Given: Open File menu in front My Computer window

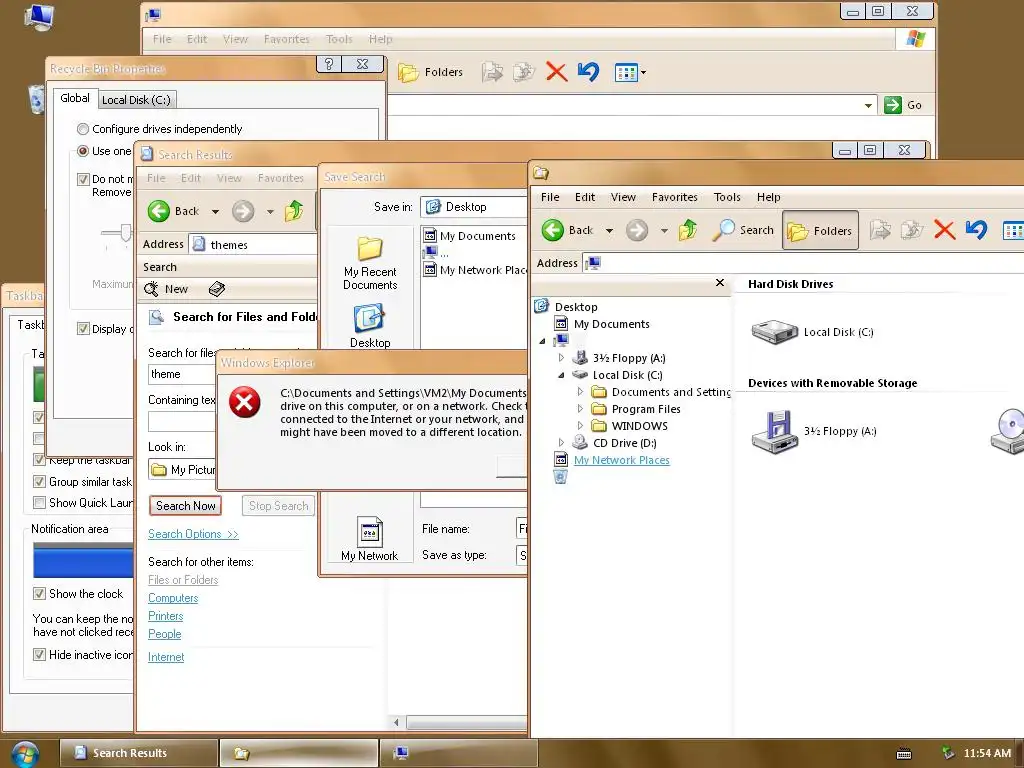Looking at the screenshot, I should coord(550,197).
